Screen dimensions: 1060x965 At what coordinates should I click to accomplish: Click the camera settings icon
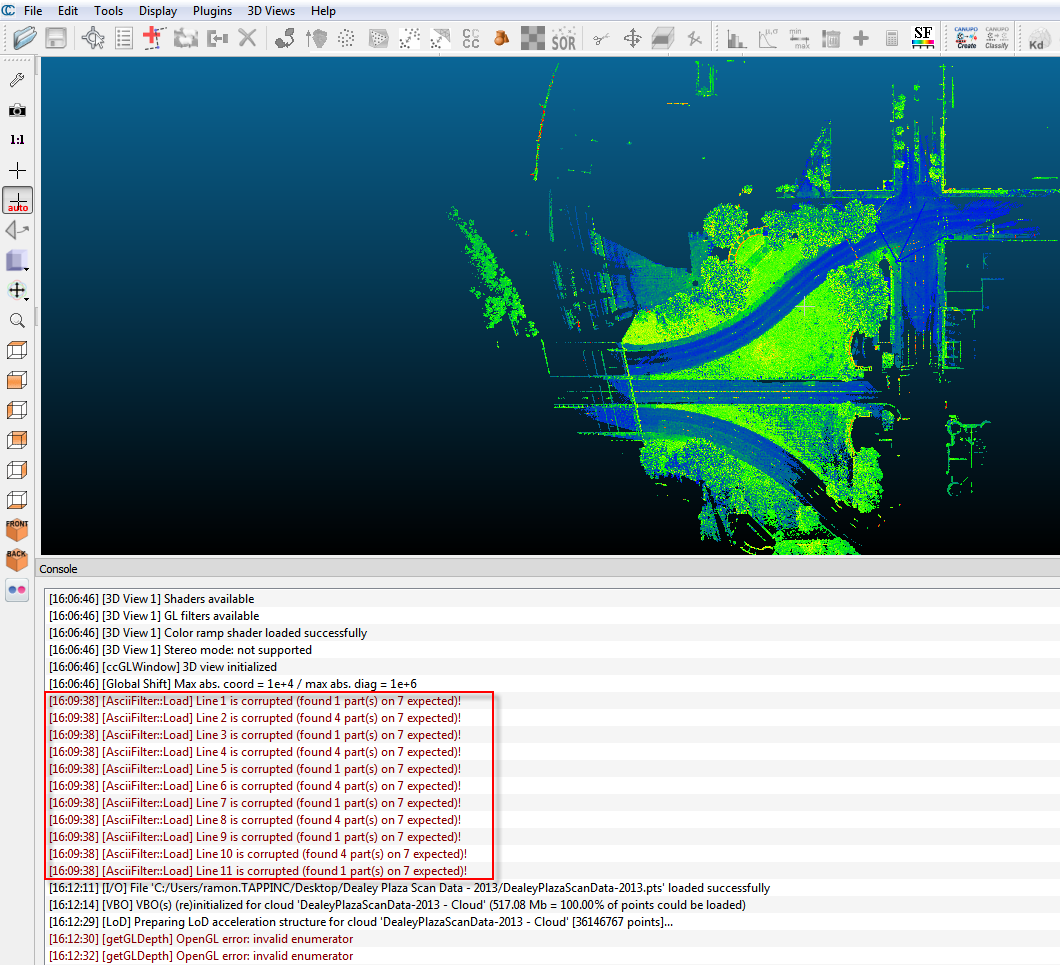17,110
